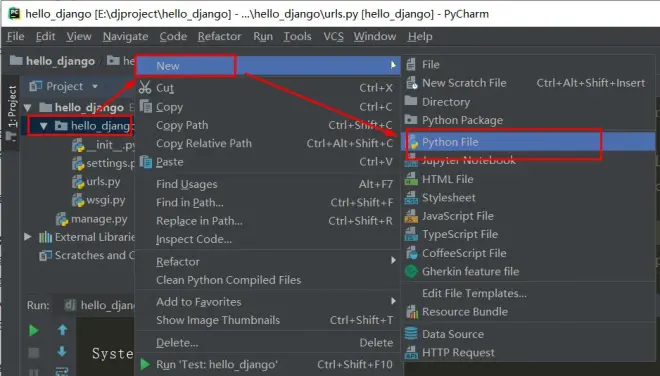
Task: Select urls.py in project tree
Action: click(x=103, y=181)
